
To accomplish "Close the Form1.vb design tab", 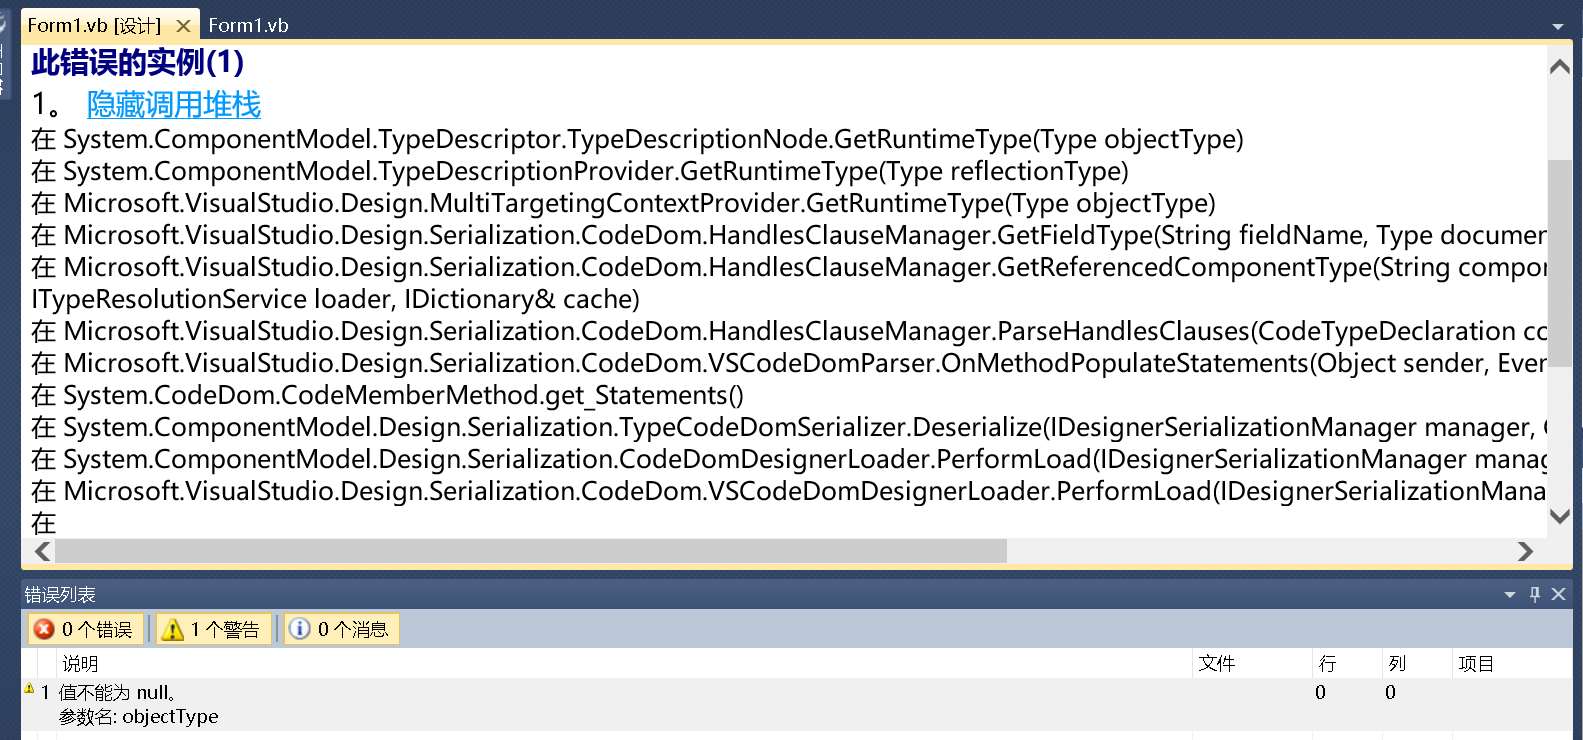I will [x=183, y=26].
